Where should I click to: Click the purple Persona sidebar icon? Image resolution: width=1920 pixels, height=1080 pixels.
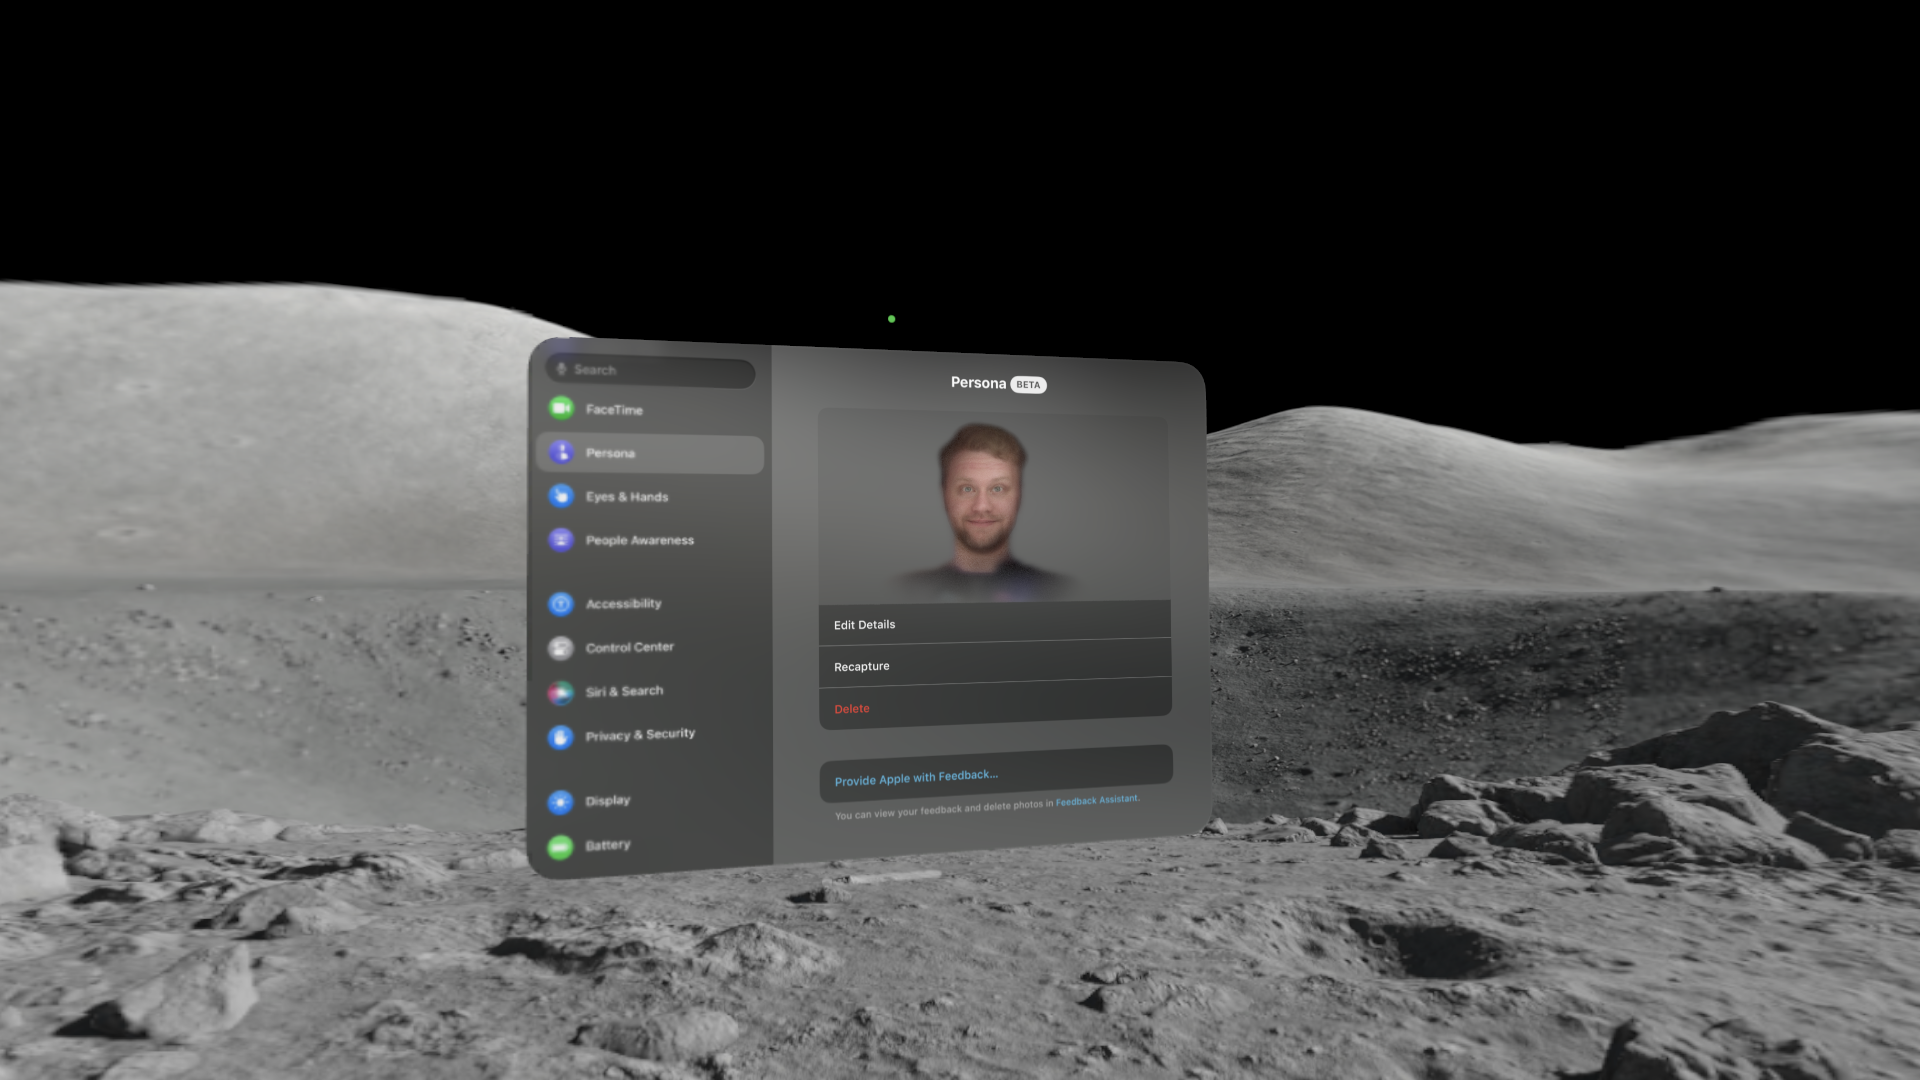[561, 452]
